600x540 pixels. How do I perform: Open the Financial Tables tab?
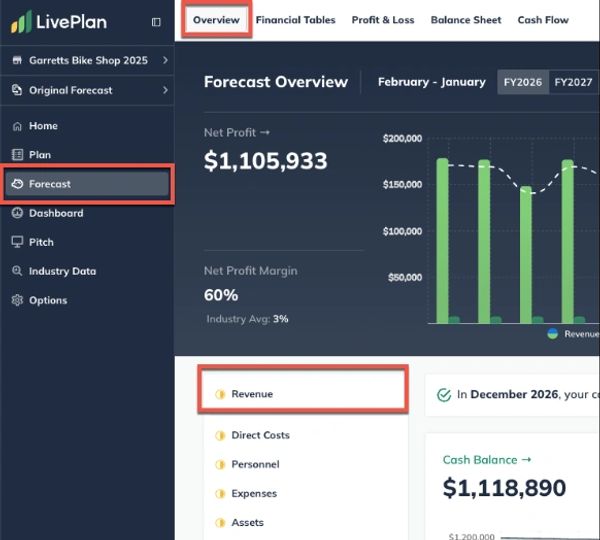click(x=295, y=20)
